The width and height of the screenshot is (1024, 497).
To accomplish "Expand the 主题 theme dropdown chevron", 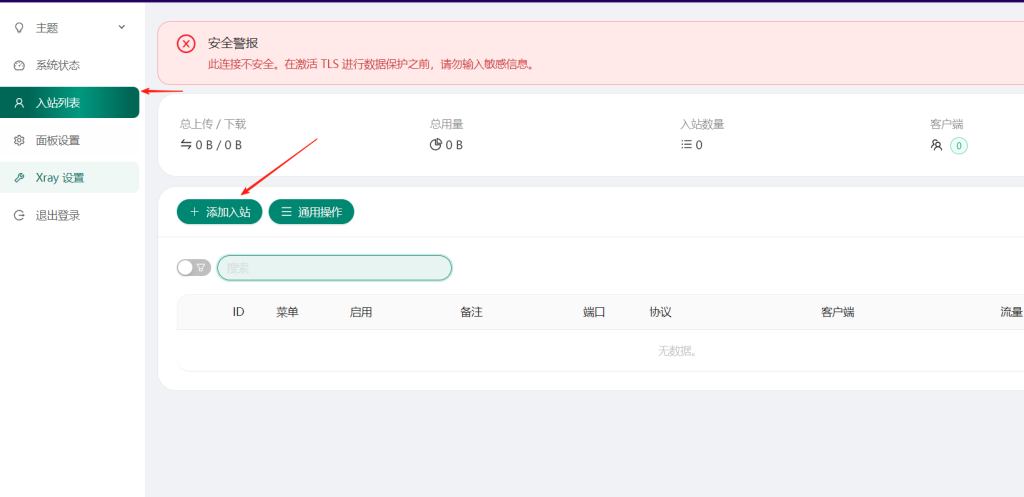I will coord(122,27).
